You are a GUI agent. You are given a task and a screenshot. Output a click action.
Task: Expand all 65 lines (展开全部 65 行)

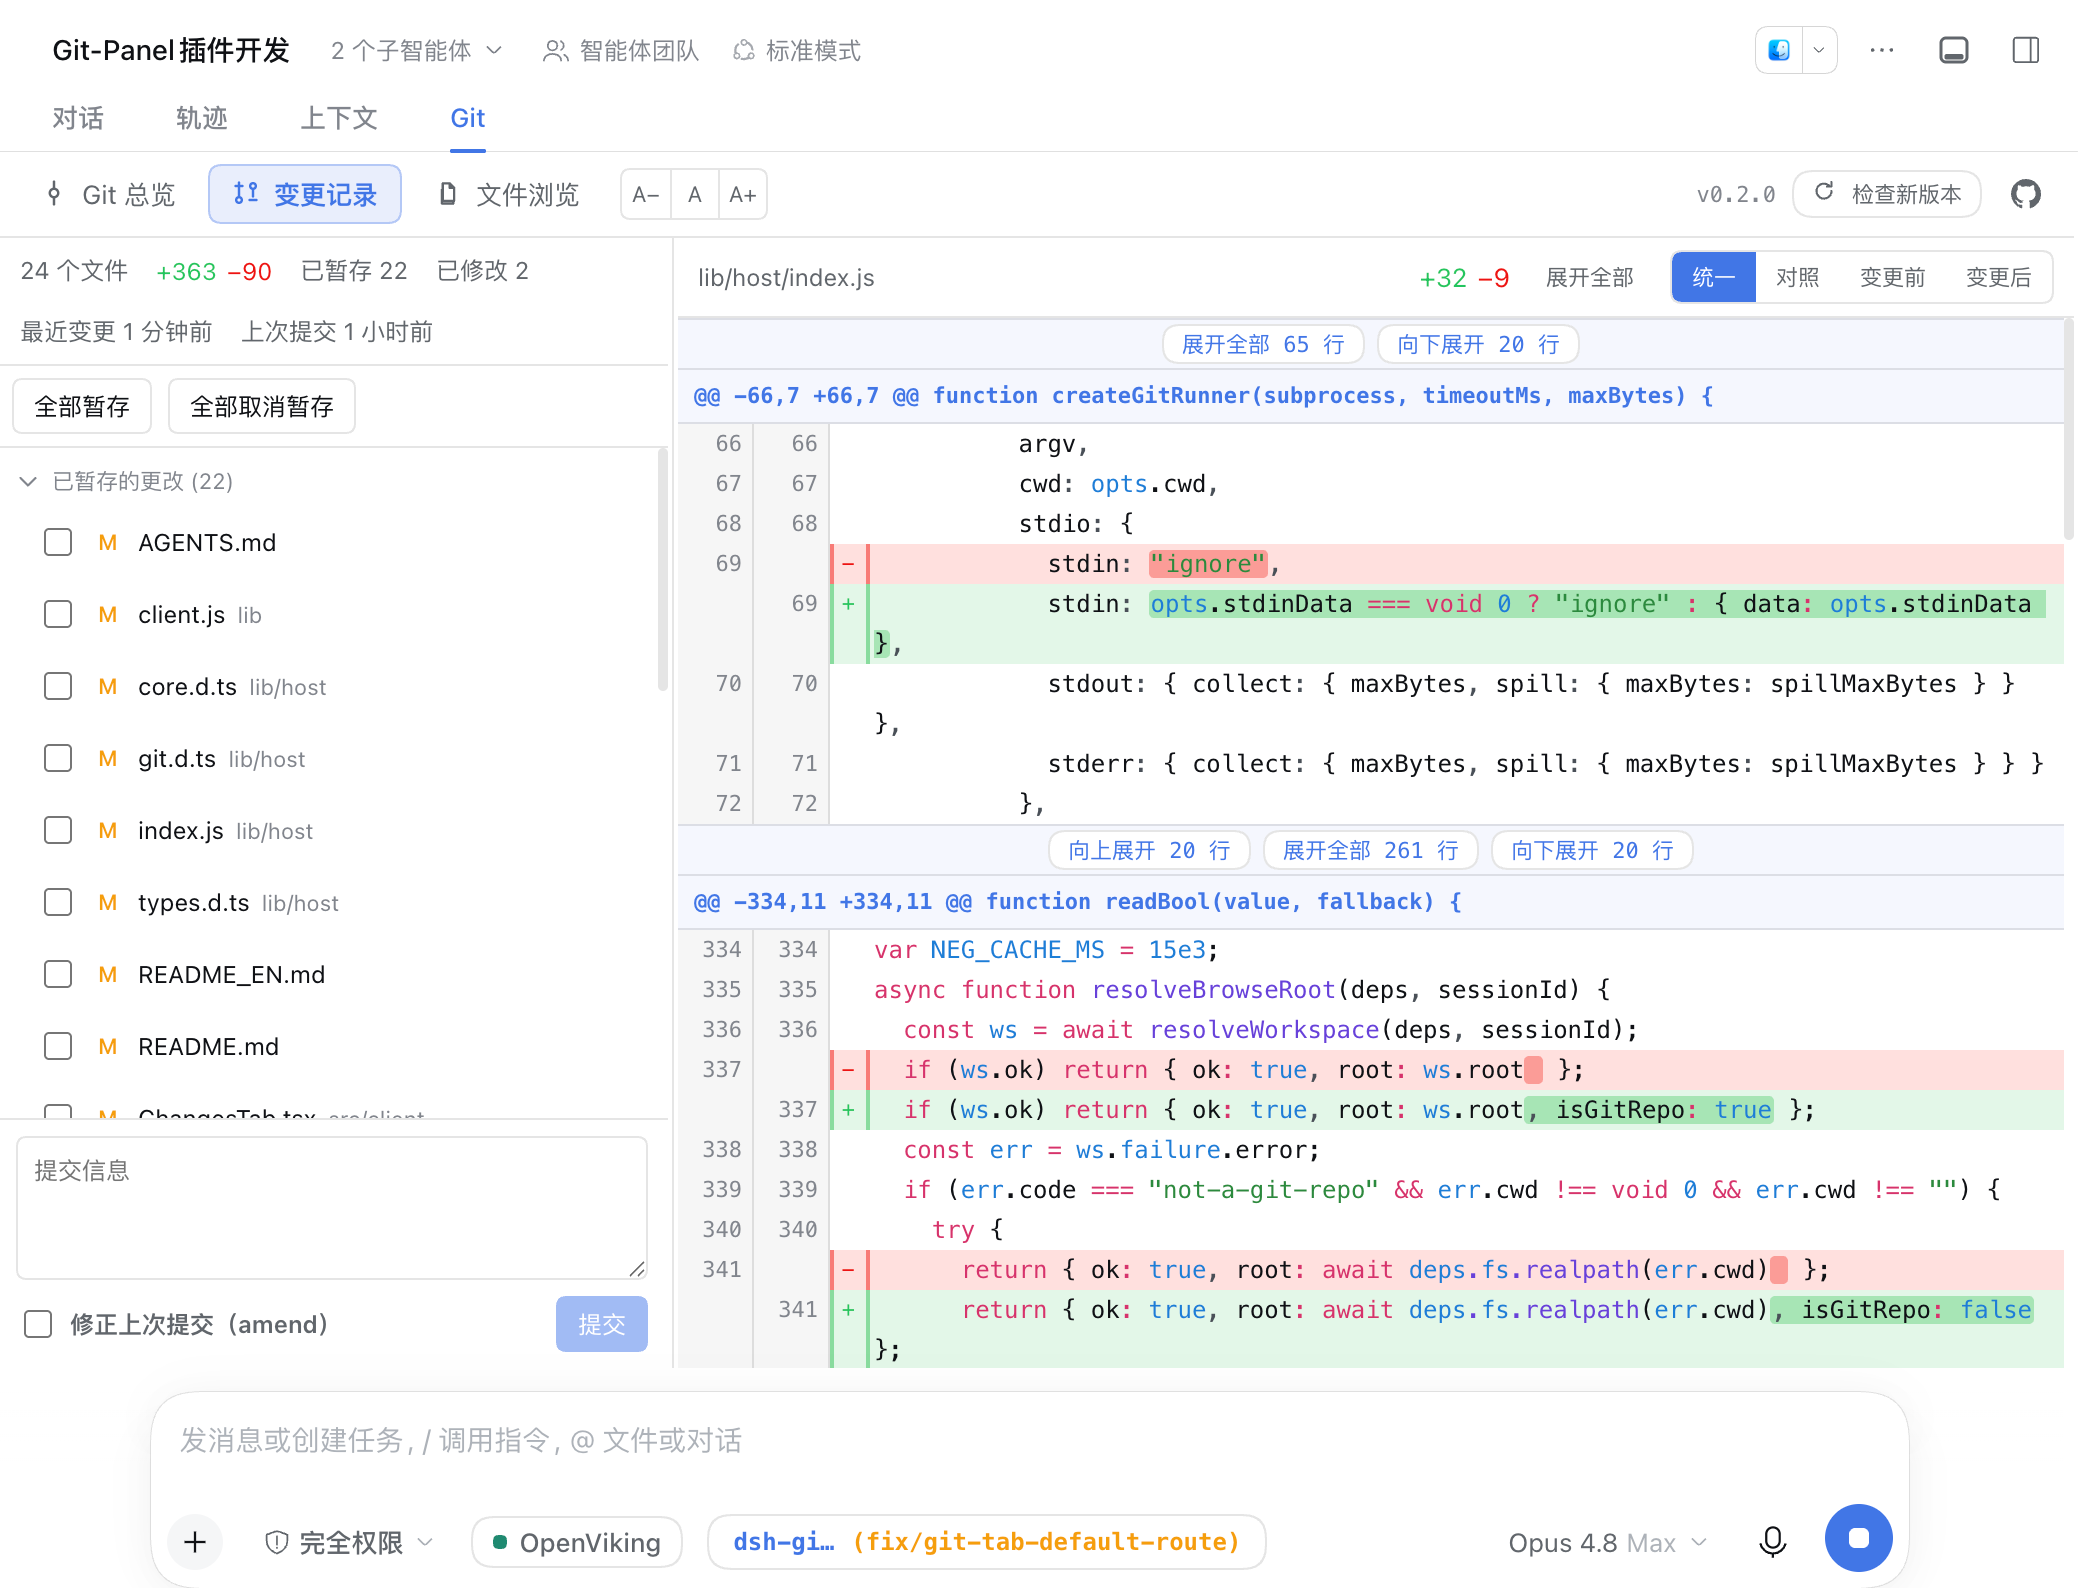[x=1263, y=344]
